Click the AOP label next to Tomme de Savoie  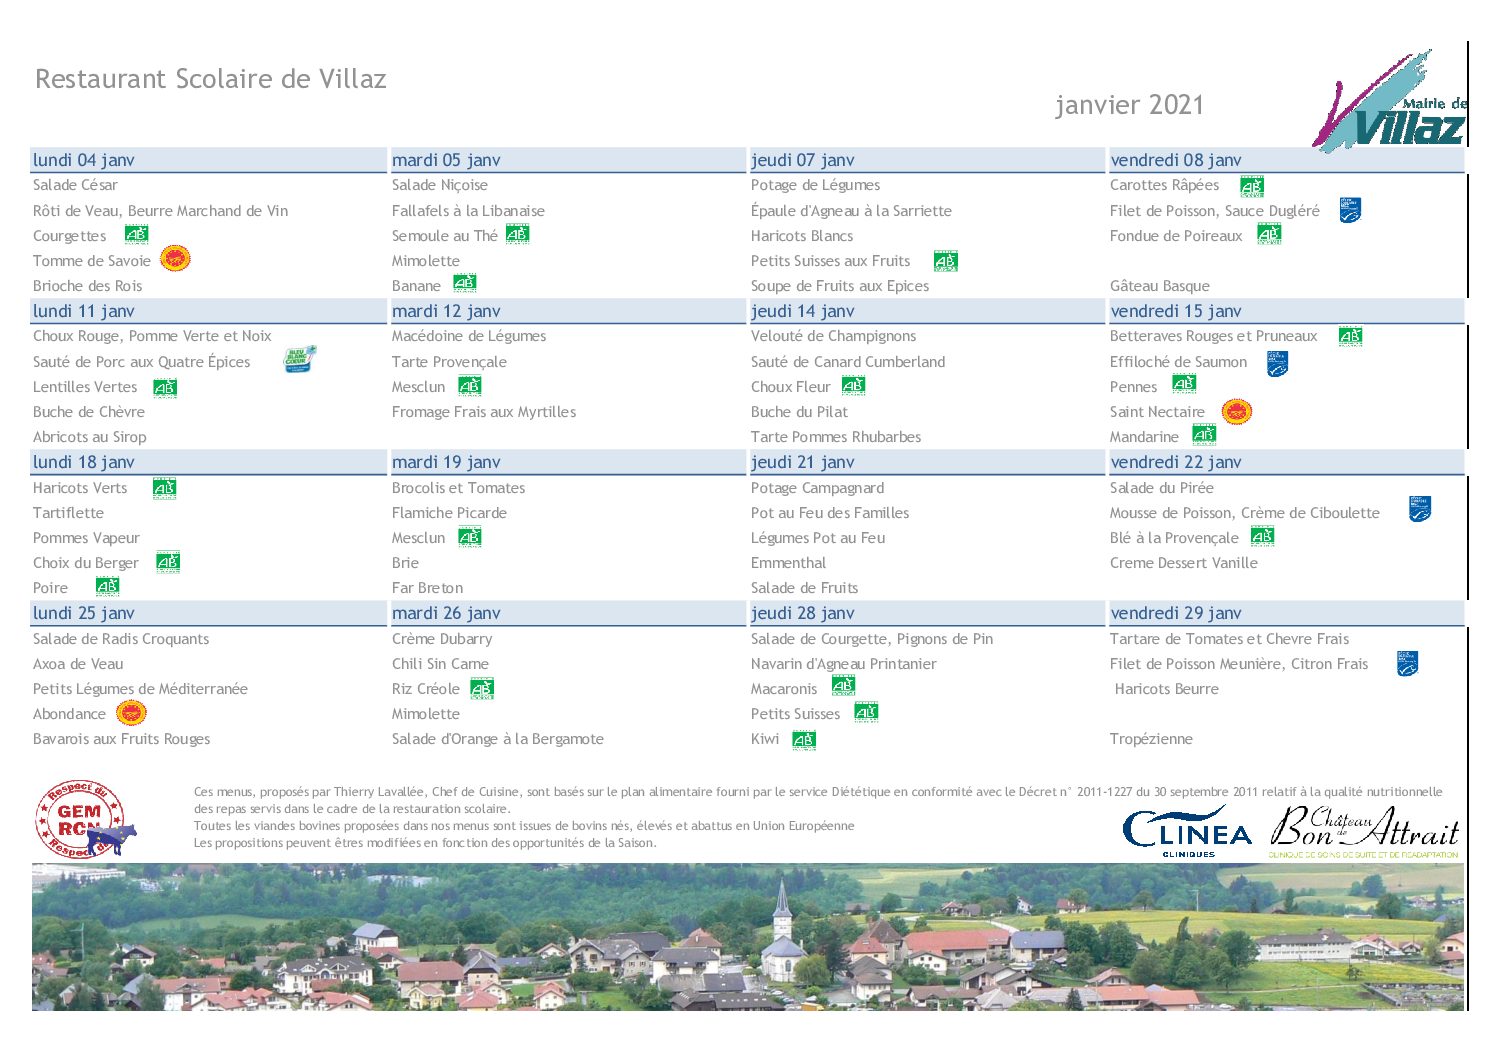click(175, 259)
